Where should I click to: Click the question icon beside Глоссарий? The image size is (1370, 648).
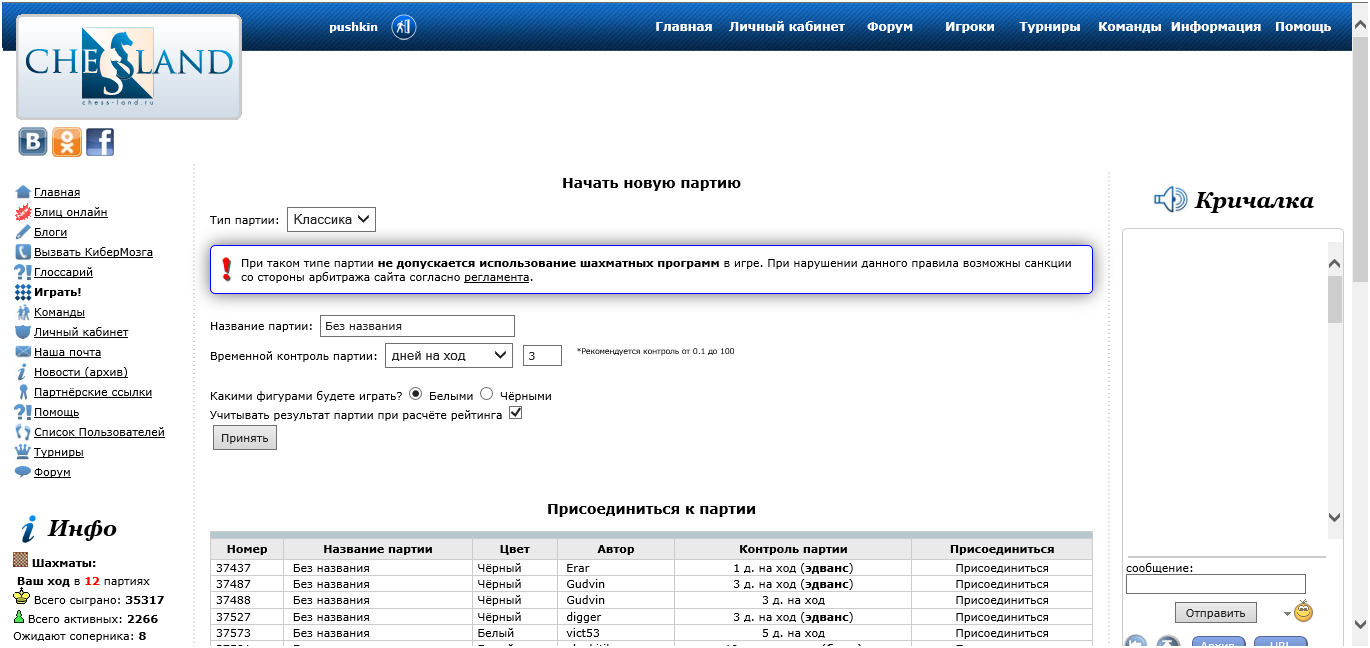click(23, 272)
